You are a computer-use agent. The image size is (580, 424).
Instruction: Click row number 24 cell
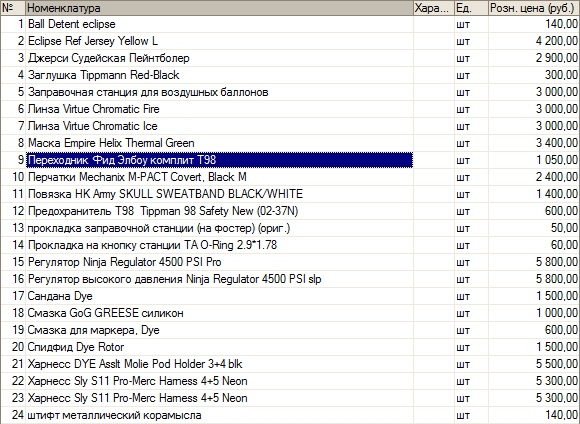pos(13,415)
